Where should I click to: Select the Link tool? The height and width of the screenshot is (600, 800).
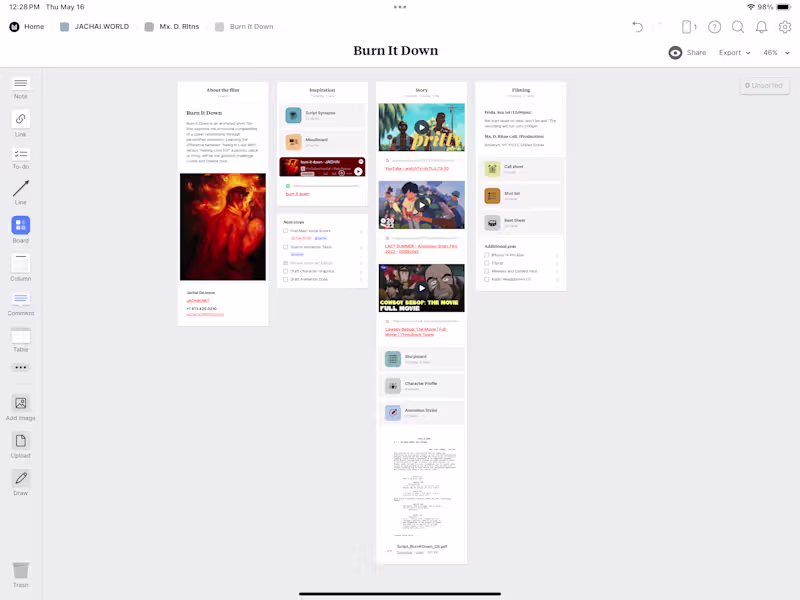20,123
